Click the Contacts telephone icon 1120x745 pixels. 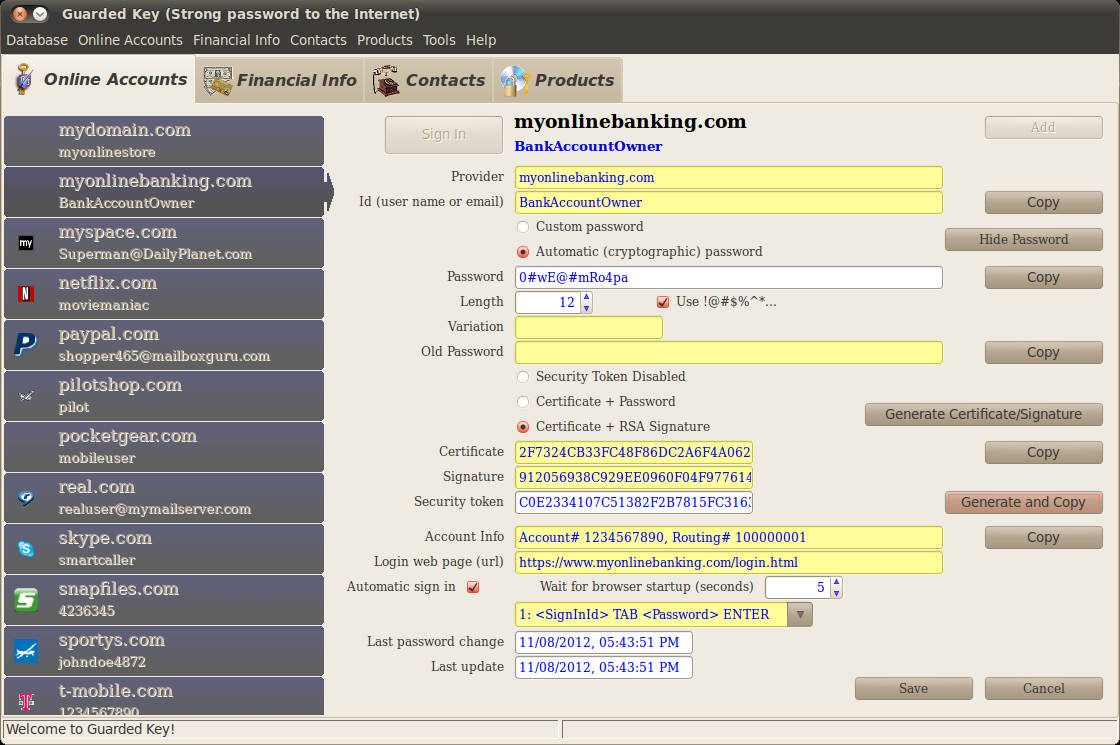pos(386,80)
